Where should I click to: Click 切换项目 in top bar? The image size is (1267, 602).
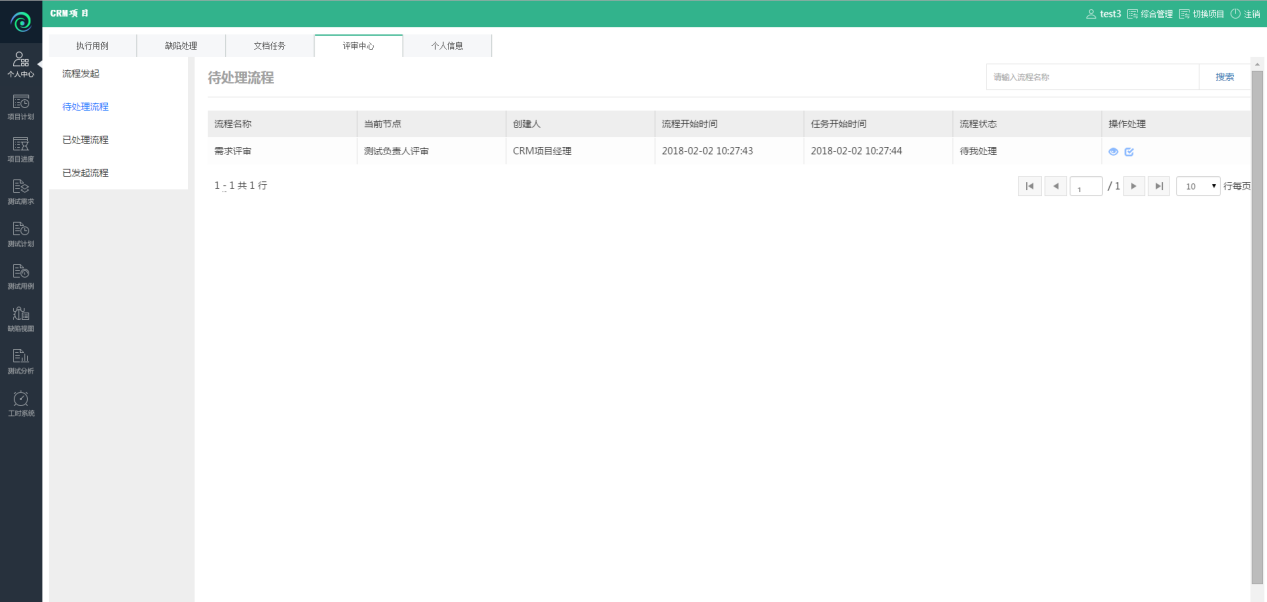[1201, 14]
